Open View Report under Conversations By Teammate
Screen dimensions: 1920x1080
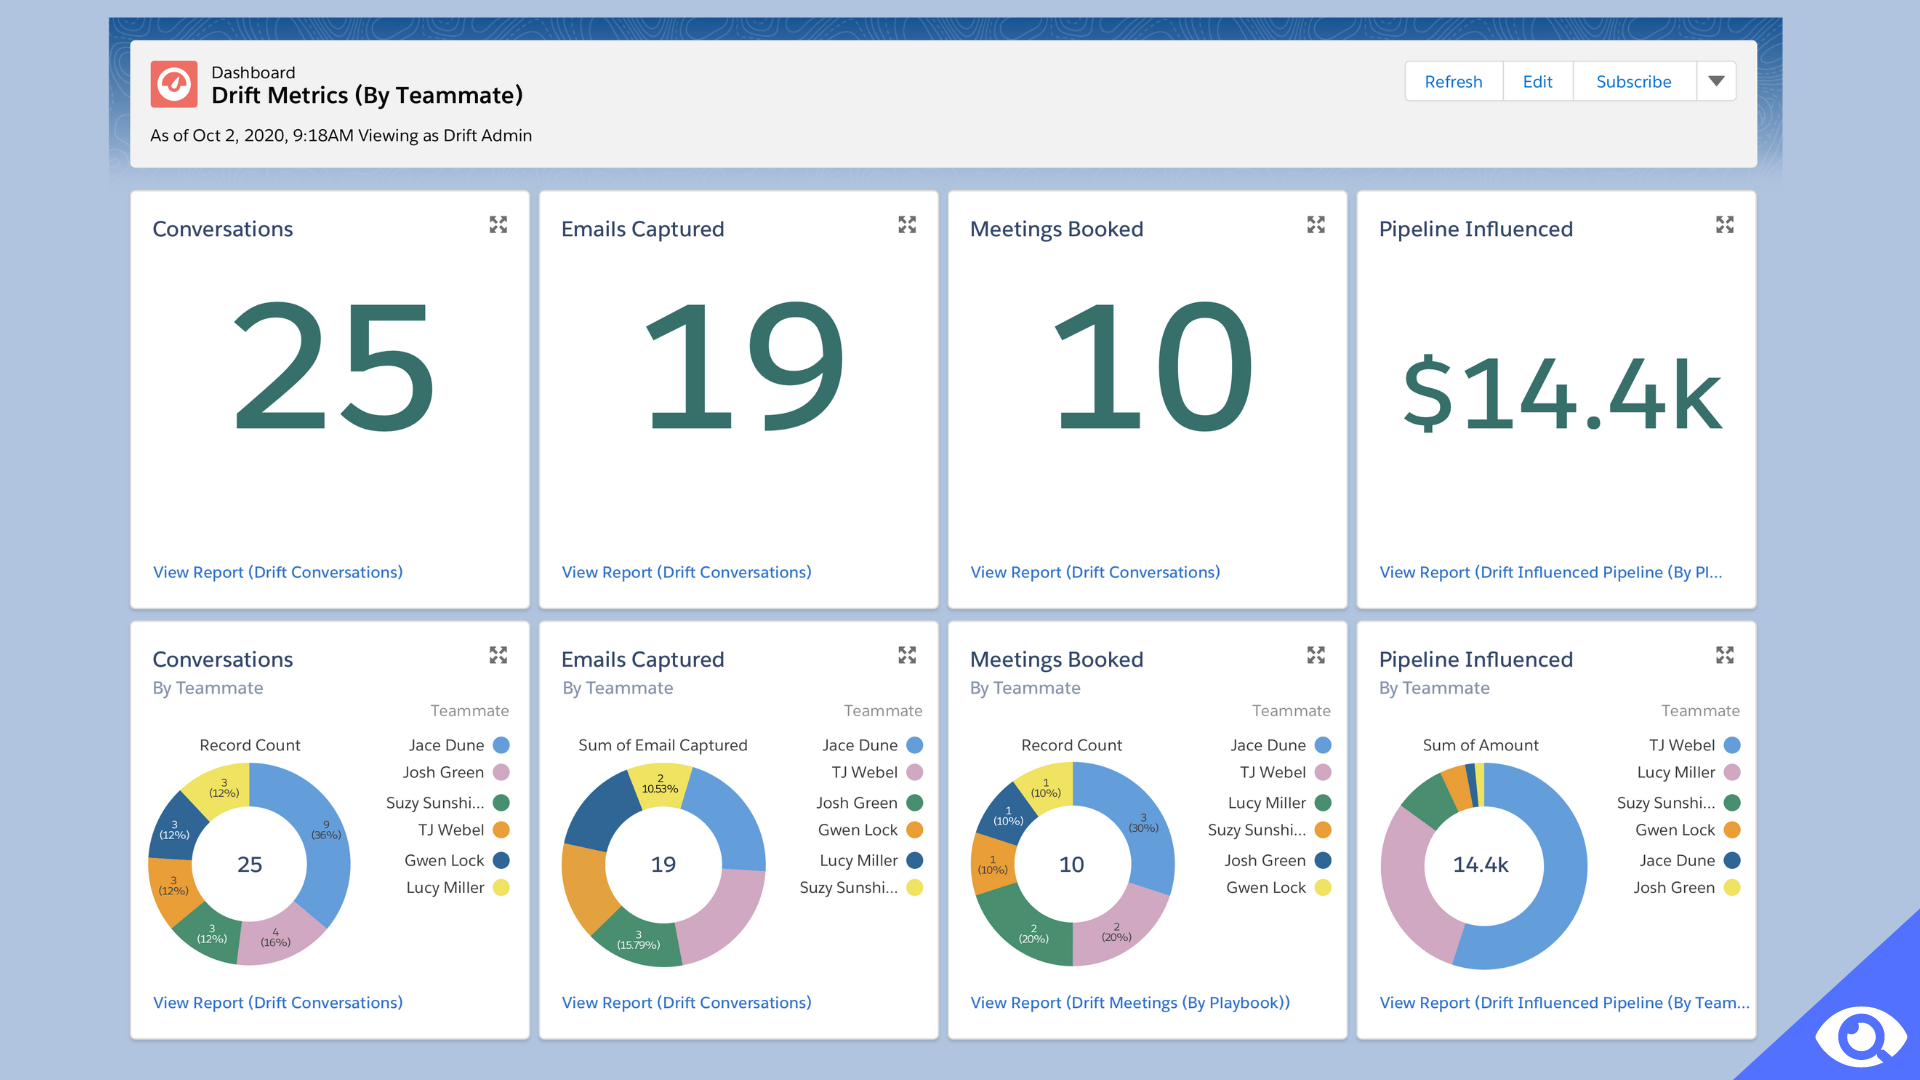(278, 1002)
